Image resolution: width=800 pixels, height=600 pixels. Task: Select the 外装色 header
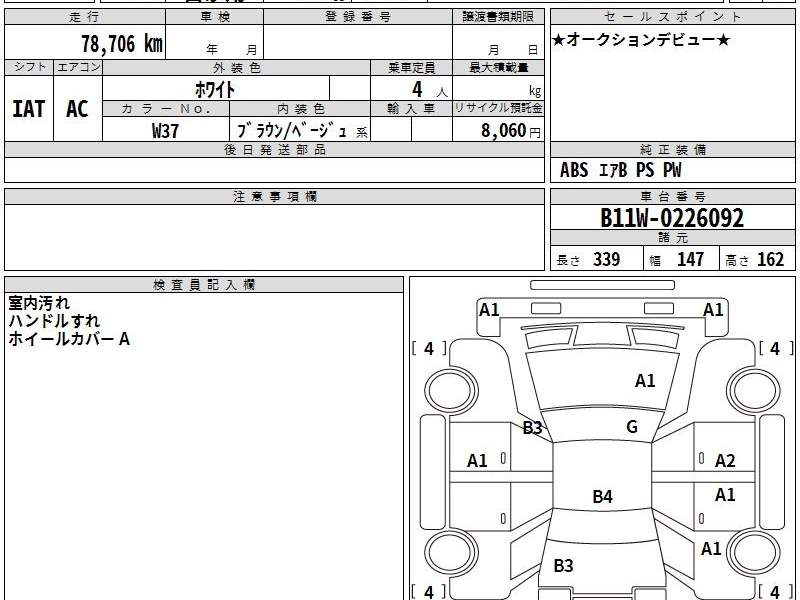[x=237, y=67]
